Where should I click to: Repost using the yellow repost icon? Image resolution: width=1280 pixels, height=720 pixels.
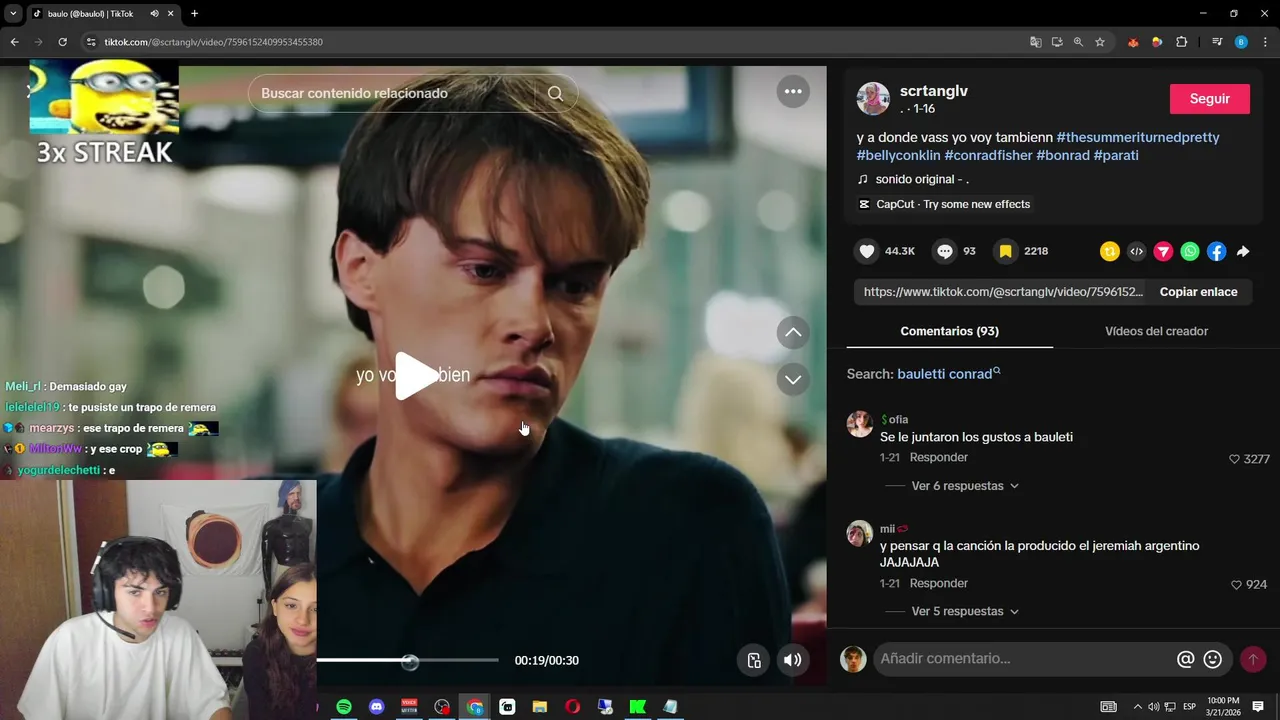point(1110,252)
